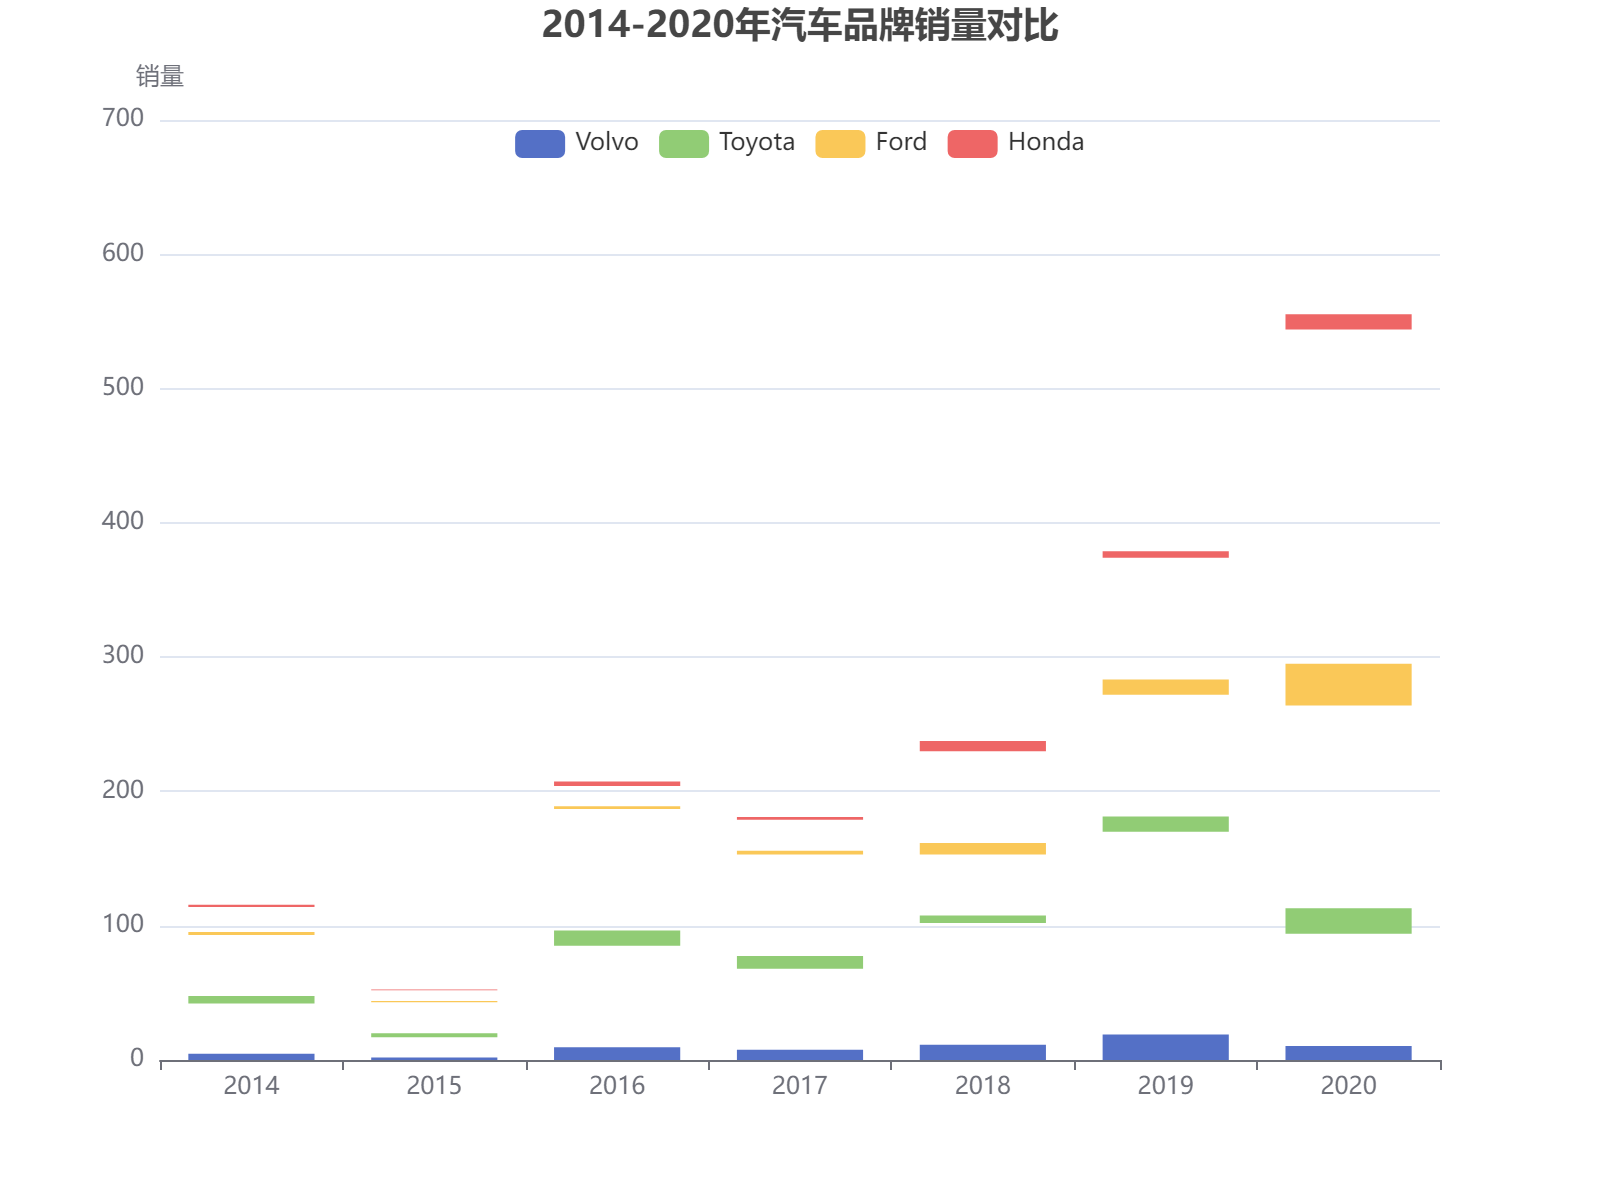Select the blue Volvo bar for 2016
The image size is (1600, 1200).
tap(617, 1054)
